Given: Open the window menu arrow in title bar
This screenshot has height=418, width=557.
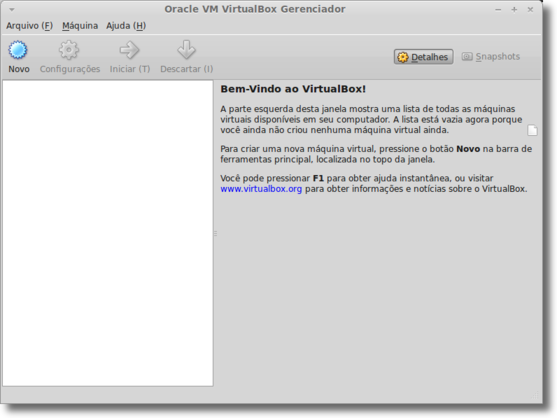Looking at the screenshot, I should (12, 10).
